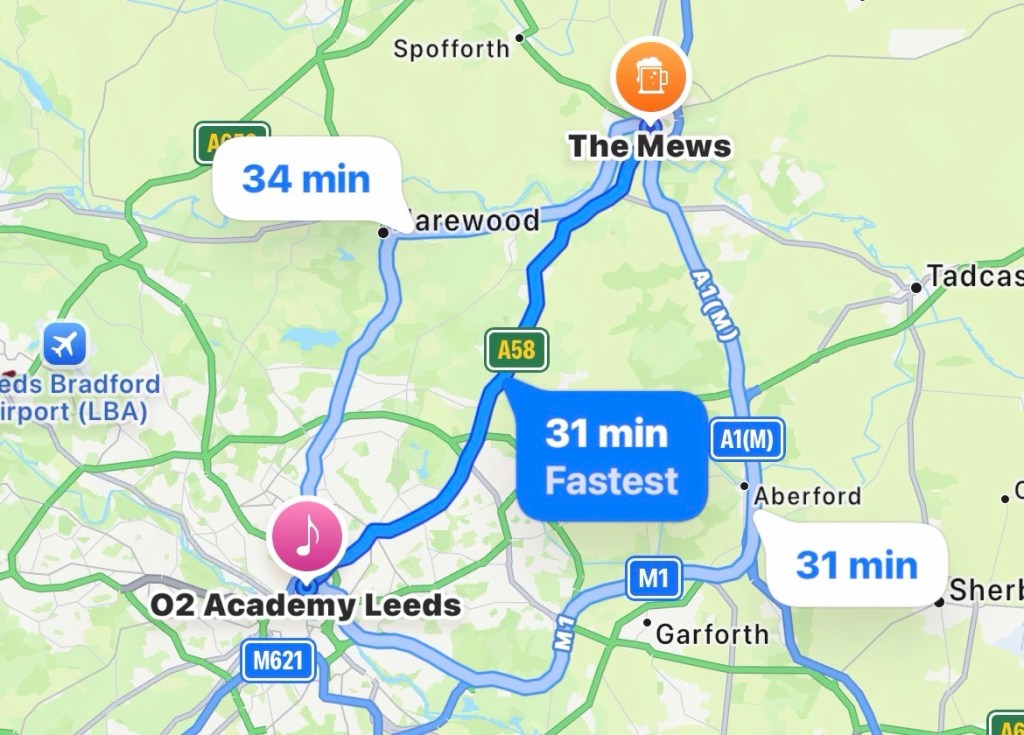The image size is (1024, 735).
Task: Click the M621 motorway shield
Action: click(278, 661)
